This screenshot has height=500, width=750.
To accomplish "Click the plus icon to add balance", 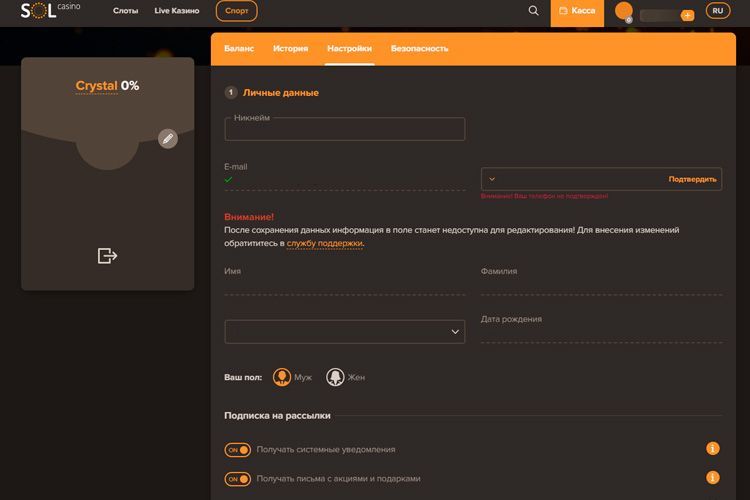I will tap(687, 15).
